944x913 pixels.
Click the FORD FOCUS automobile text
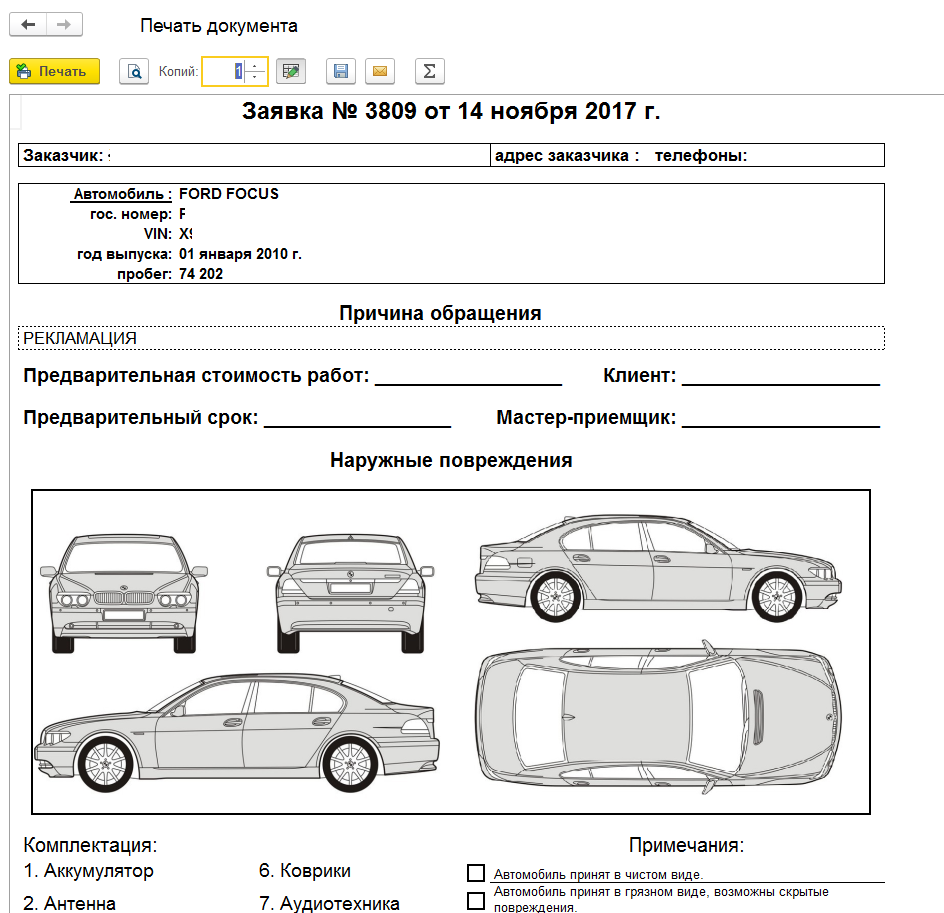(228, 194)
